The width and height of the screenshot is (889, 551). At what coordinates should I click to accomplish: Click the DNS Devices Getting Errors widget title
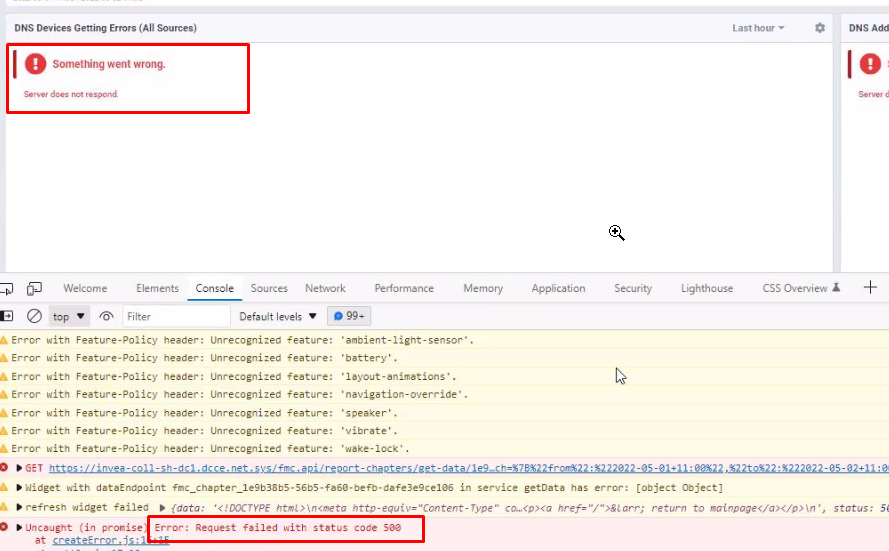[105, 28]
